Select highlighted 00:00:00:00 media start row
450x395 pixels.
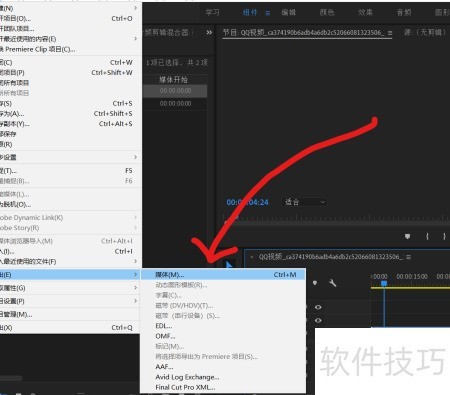(175, 91)
